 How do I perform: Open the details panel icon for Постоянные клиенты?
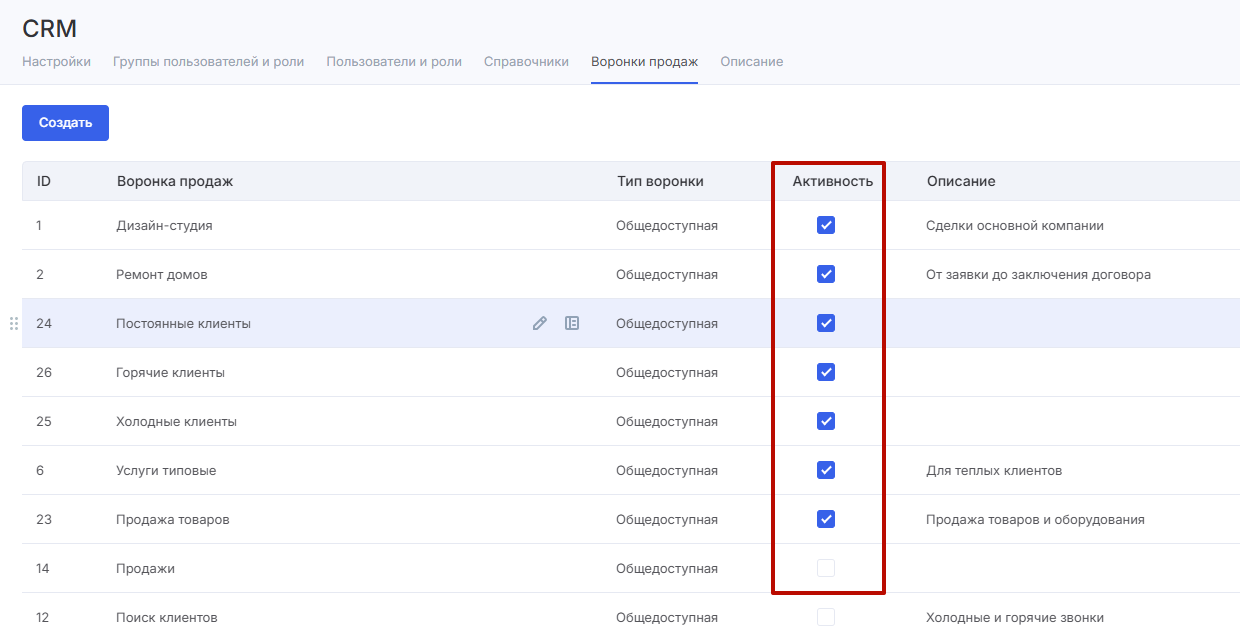[572, 323]
